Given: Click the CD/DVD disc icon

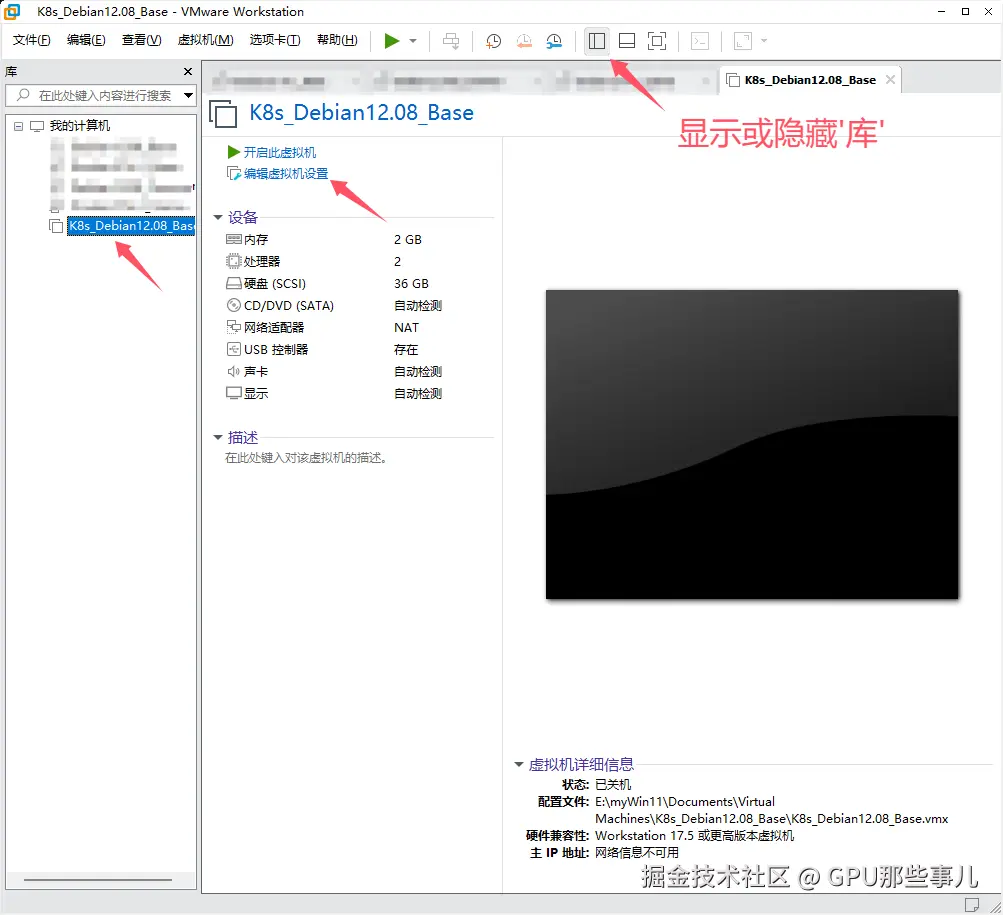Looking at the screenshot, I should (233, 305).
